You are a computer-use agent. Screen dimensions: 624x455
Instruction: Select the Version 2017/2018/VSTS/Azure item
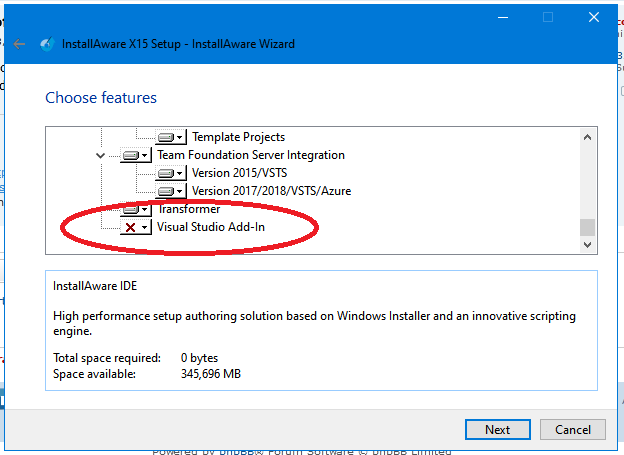pos(271,191)
